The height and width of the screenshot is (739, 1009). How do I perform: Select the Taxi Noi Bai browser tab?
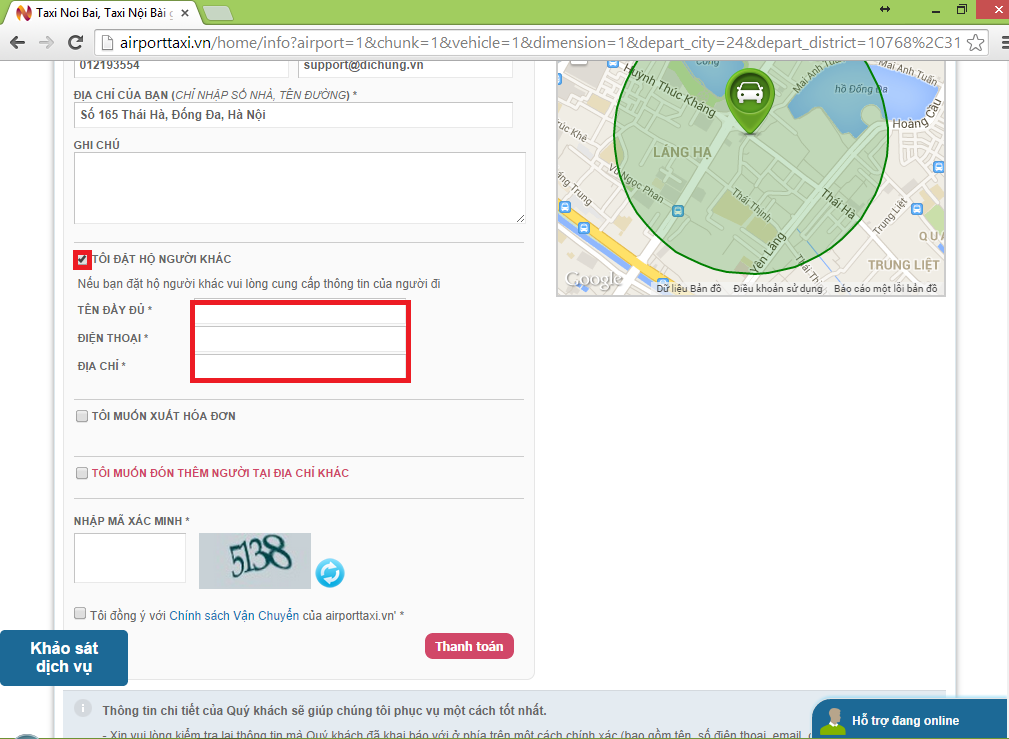coord(100,13)
